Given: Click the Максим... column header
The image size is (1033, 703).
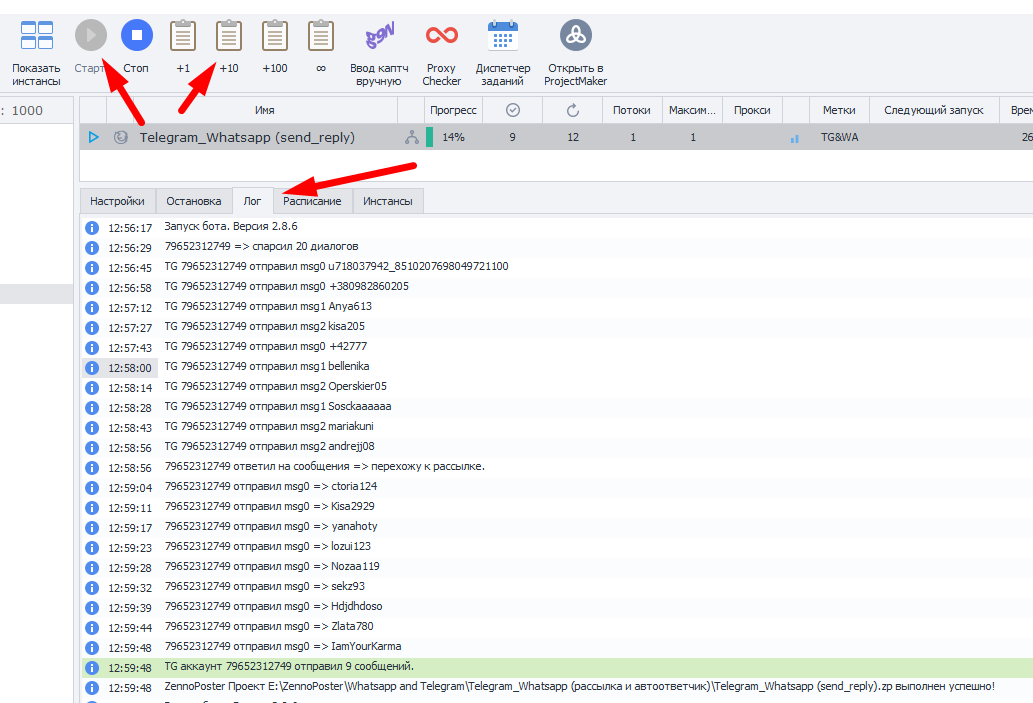Looking at the screenshot, I should click(692, 110).
